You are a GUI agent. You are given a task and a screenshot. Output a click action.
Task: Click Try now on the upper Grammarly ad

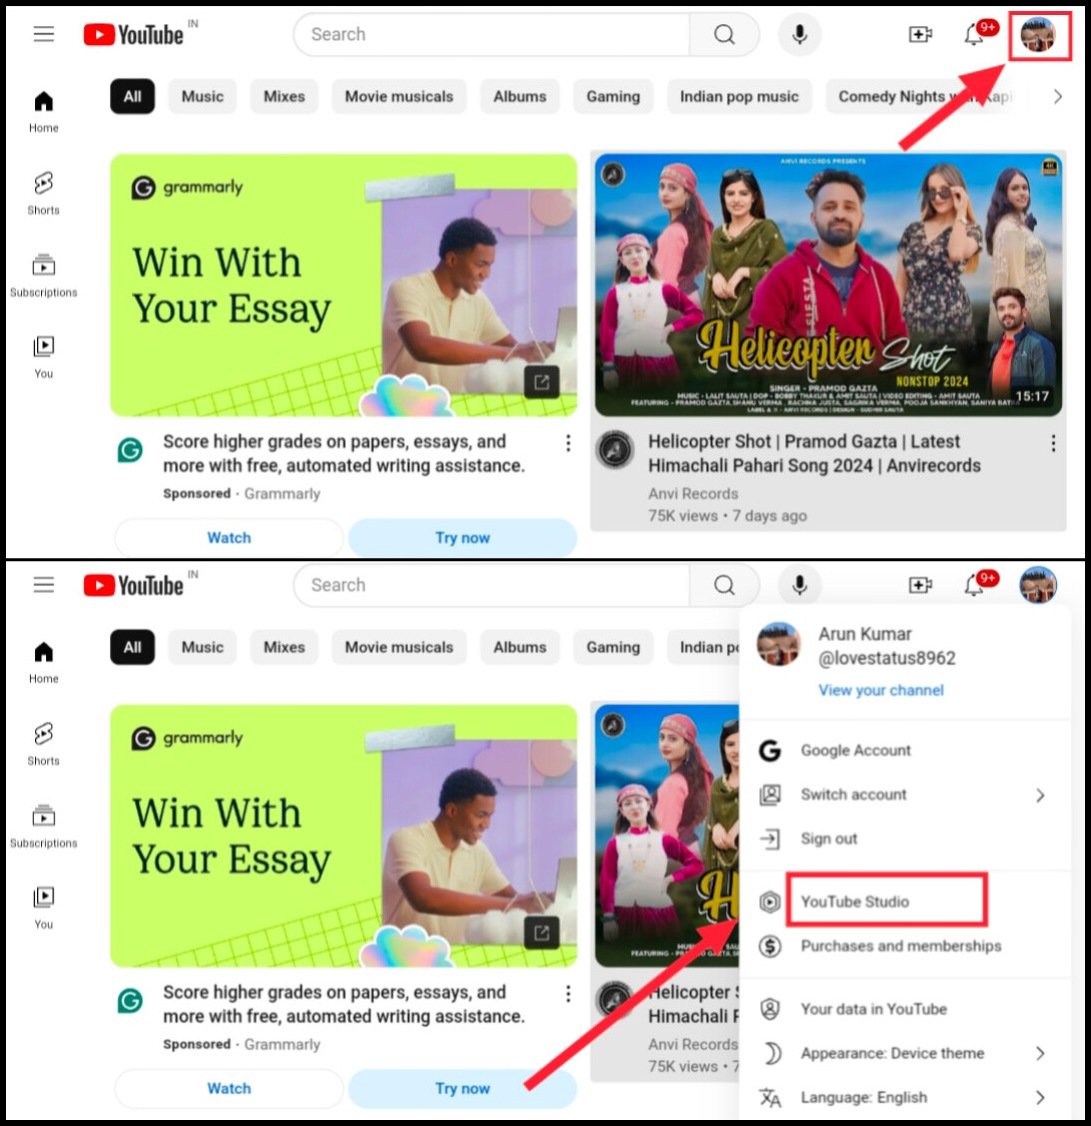coord(462,537)
